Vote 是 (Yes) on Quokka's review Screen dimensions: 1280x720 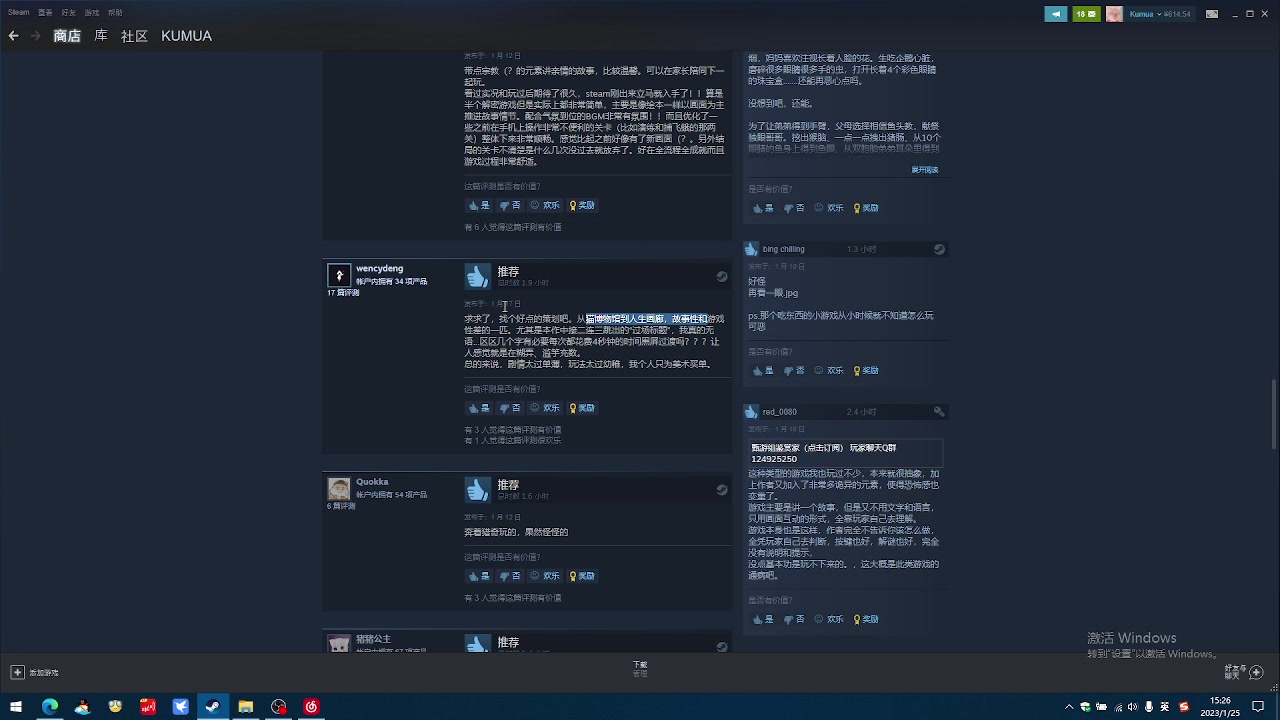pos(479,576)
